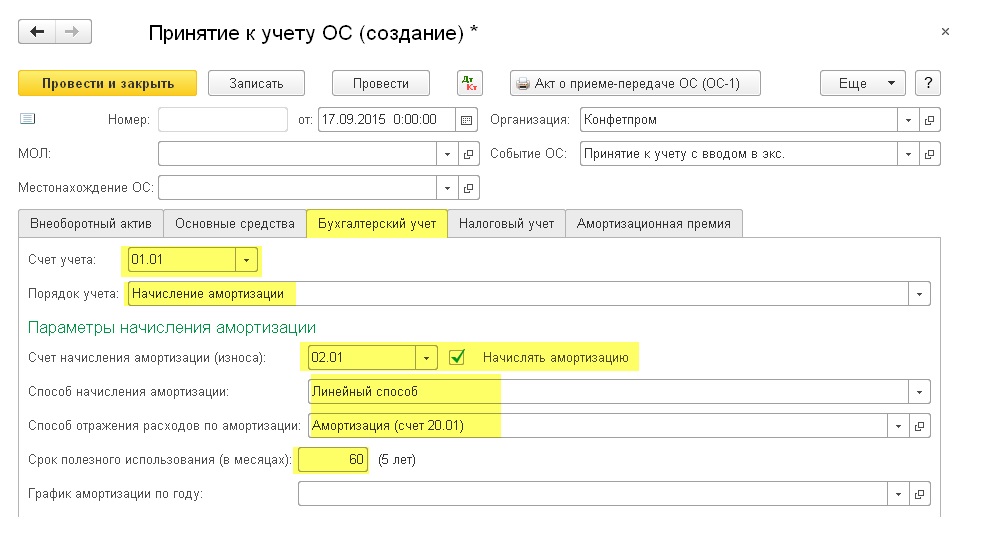Click Срок полезного использования field with 60
The image size is (982, 538).
(333, 460)
